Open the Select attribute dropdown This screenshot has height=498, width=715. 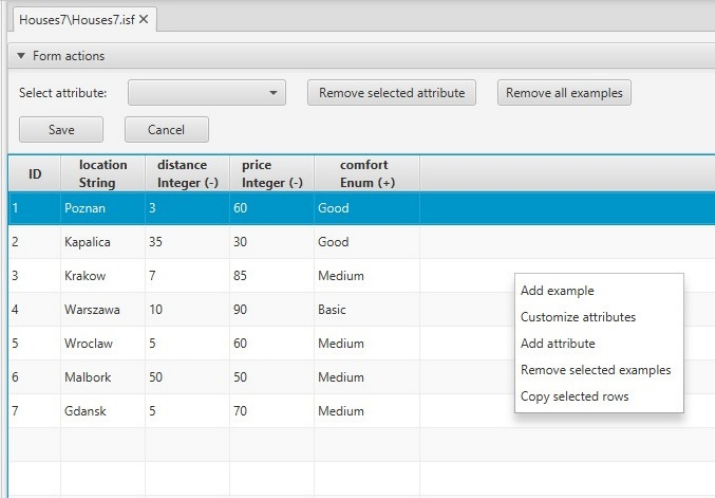tap(207, 93)
